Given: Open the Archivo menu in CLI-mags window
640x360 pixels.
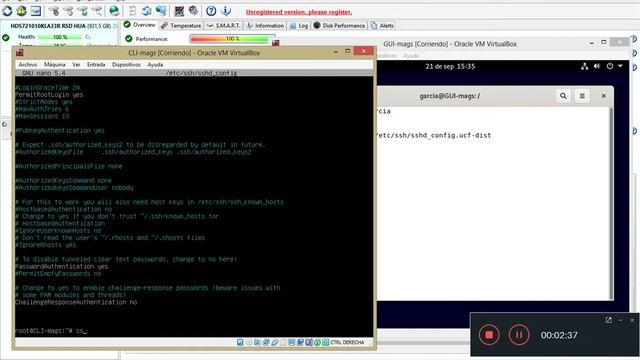Looking at the screenshot, I should (x=28, y=64).
